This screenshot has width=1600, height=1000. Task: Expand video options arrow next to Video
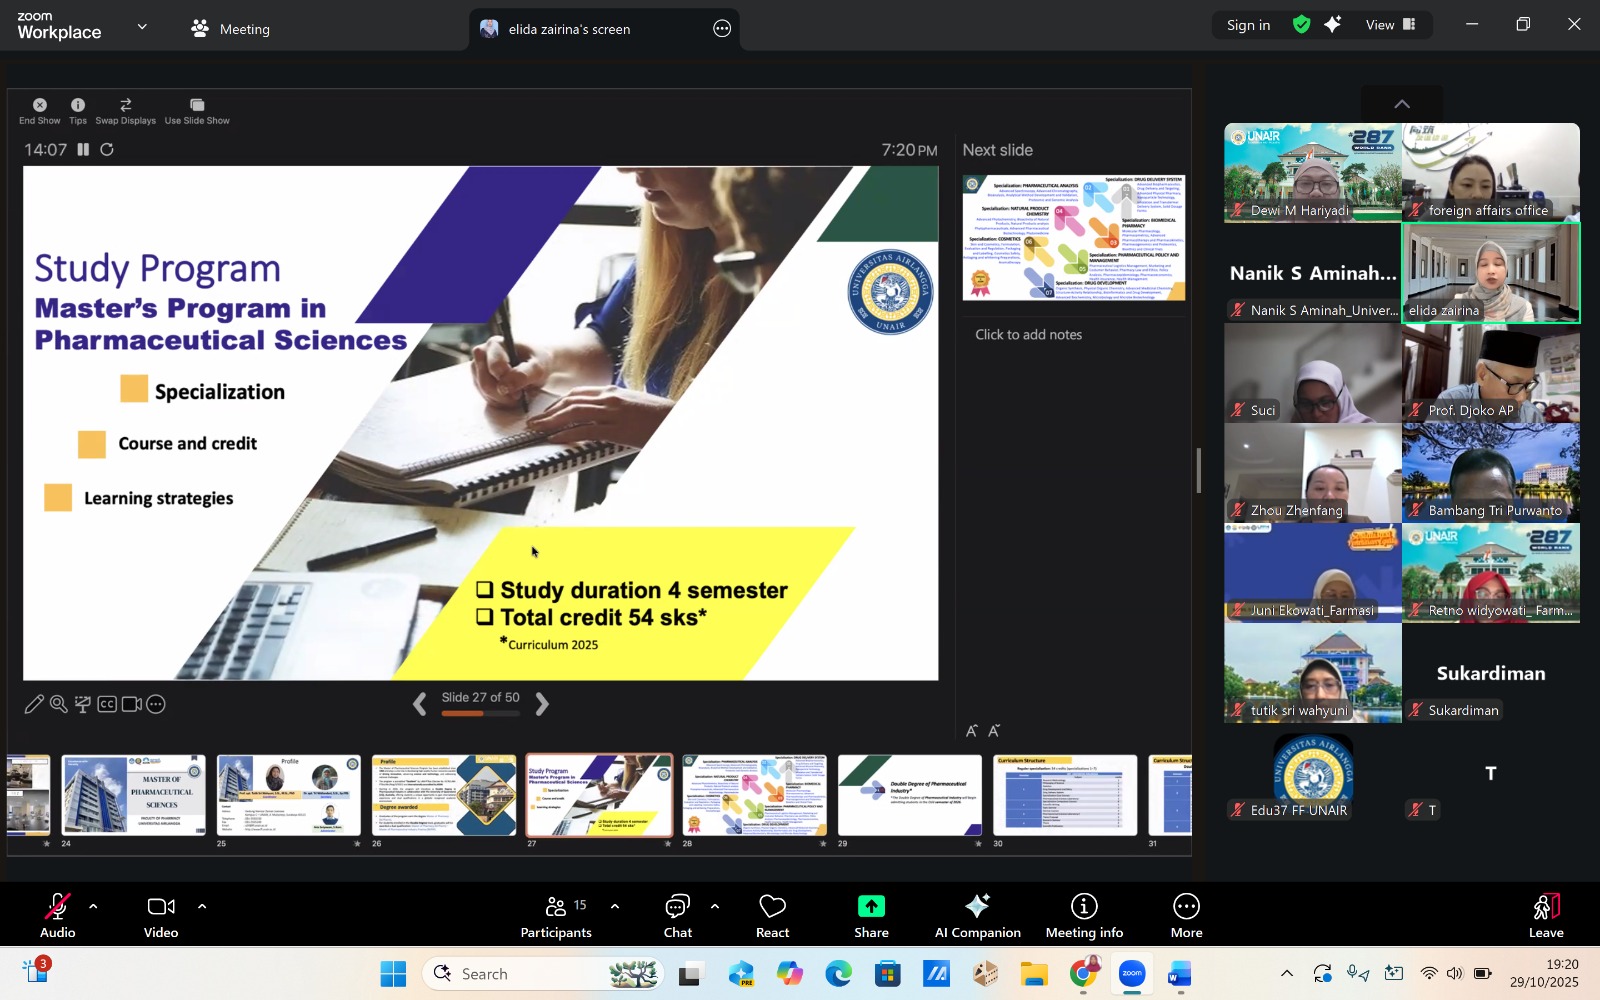(x=202, y=907)
